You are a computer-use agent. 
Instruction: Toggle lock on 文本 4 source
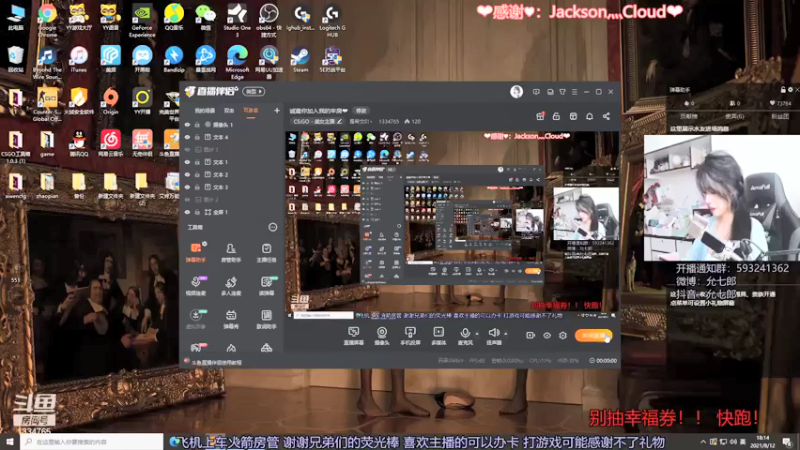tap(197, 137)
